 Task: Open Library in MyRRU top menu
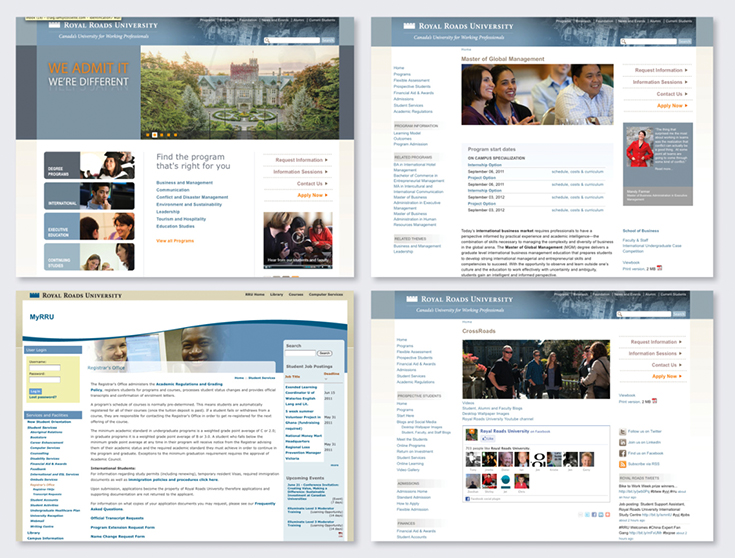[x=277, y=294]
